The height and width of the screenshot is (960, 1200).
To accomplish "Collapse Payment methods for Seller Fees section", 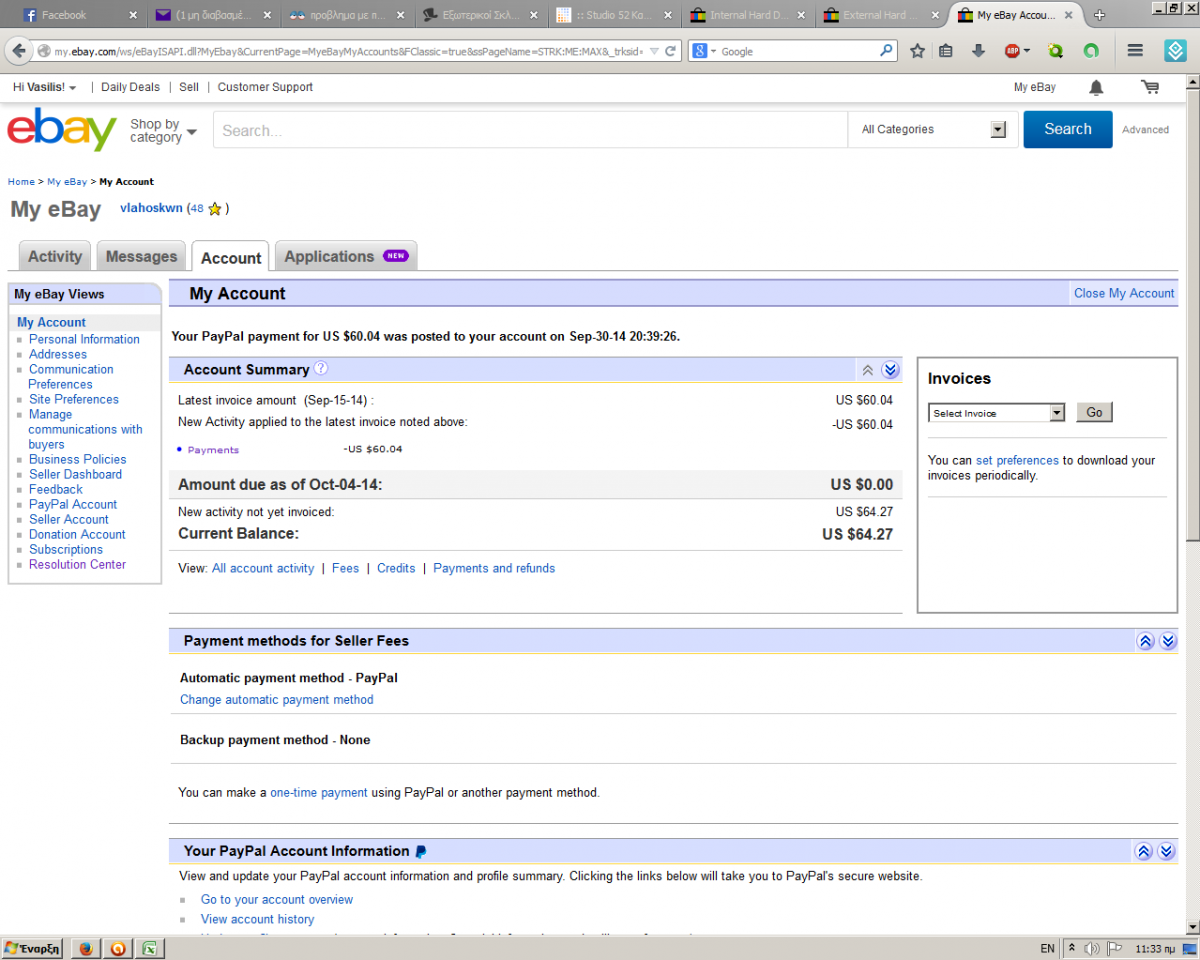I will pyautogui.click(x=1146, y=641).
